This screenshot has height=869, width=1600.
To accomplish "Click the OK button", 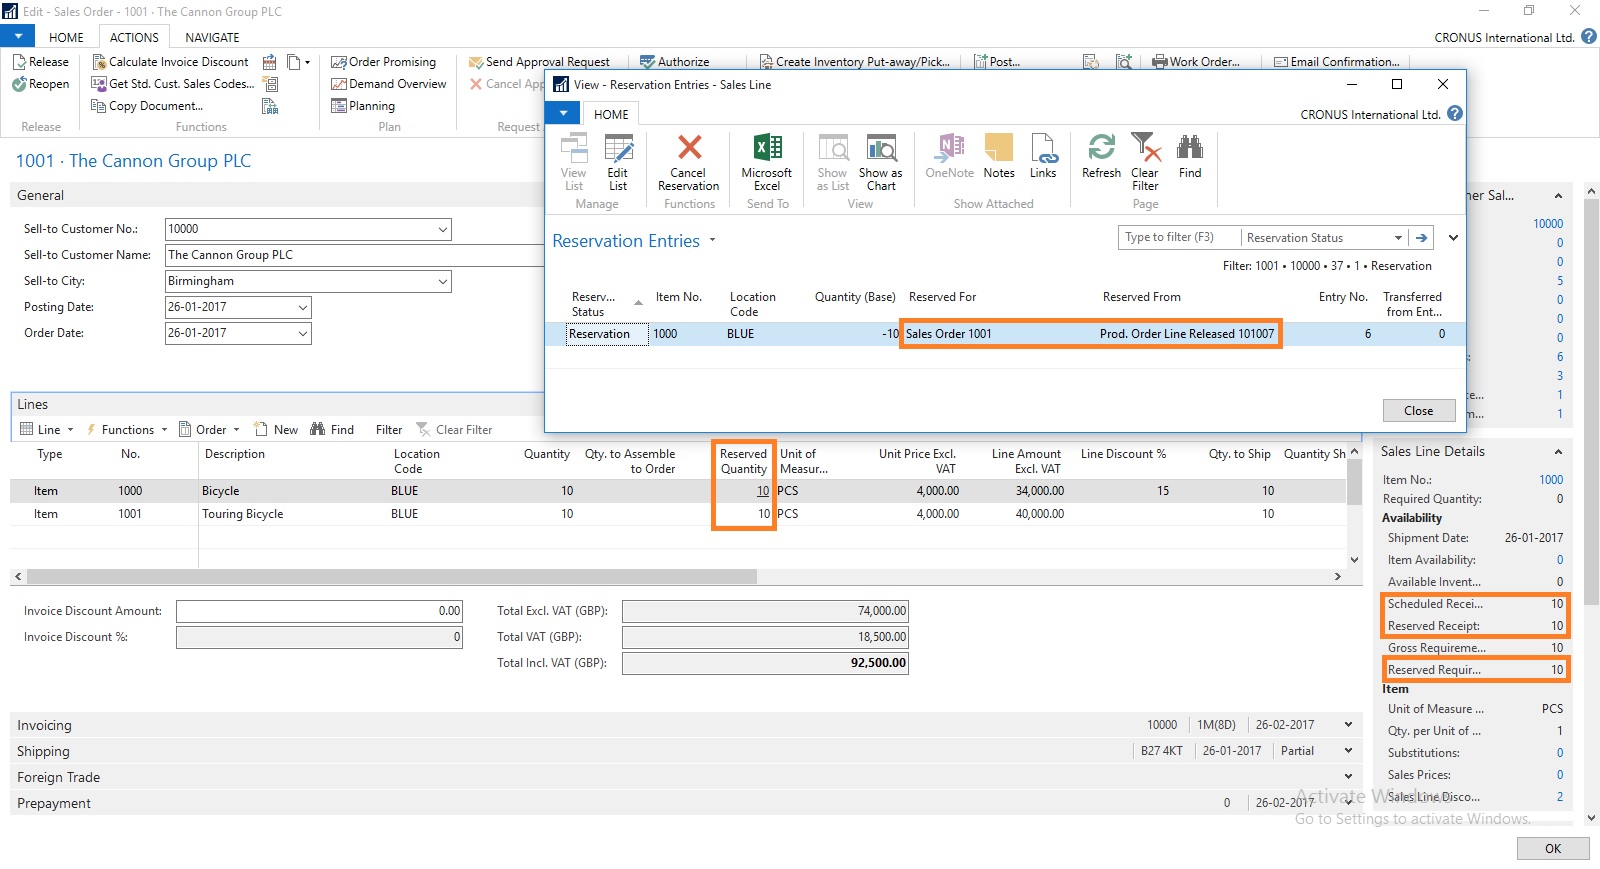I will 1552,848.
